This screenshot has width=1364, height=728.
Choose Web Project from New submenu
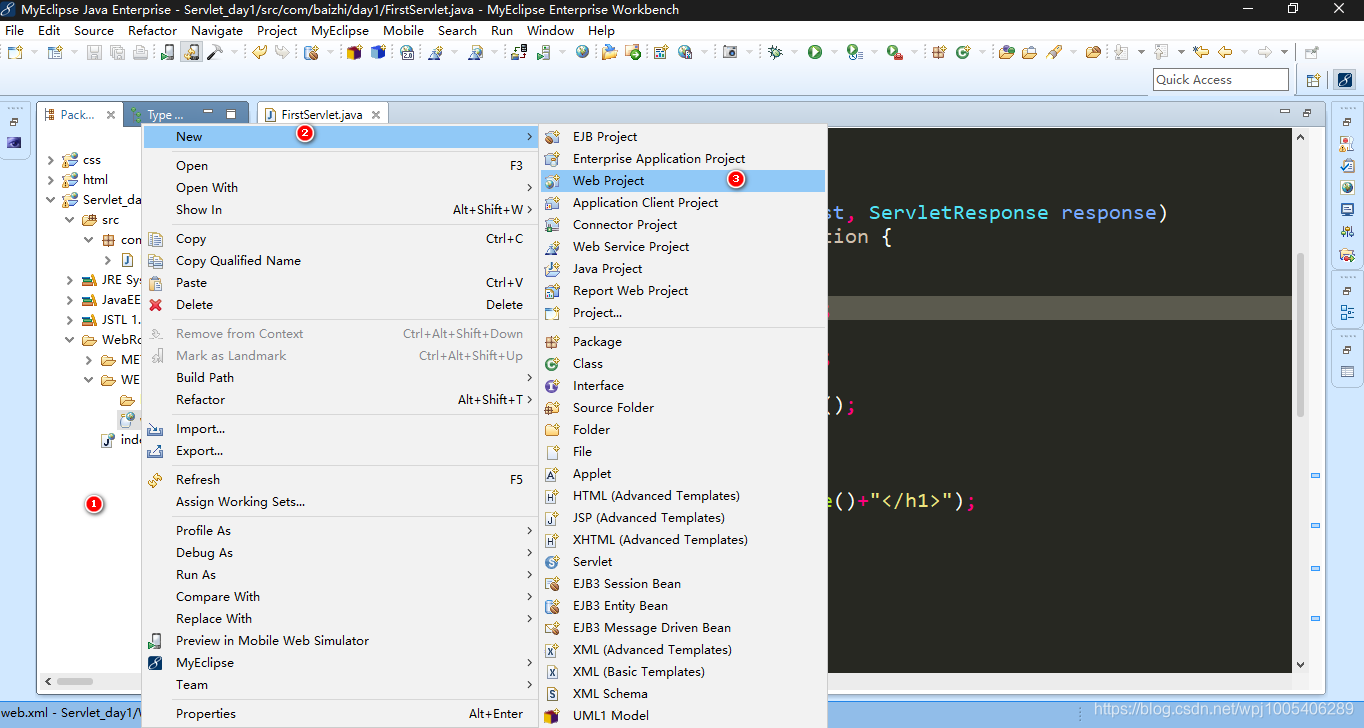tap(683, 181)
